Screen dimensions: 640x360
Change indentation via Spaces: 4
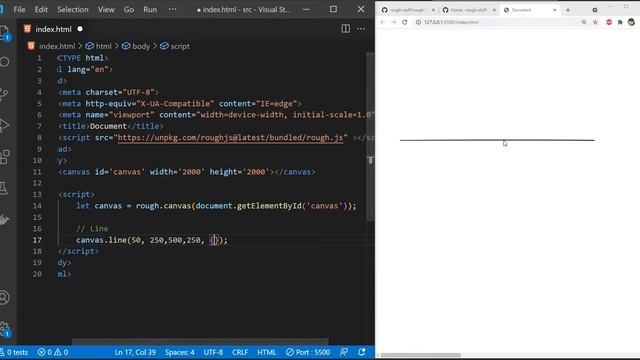tap(180, 352)
